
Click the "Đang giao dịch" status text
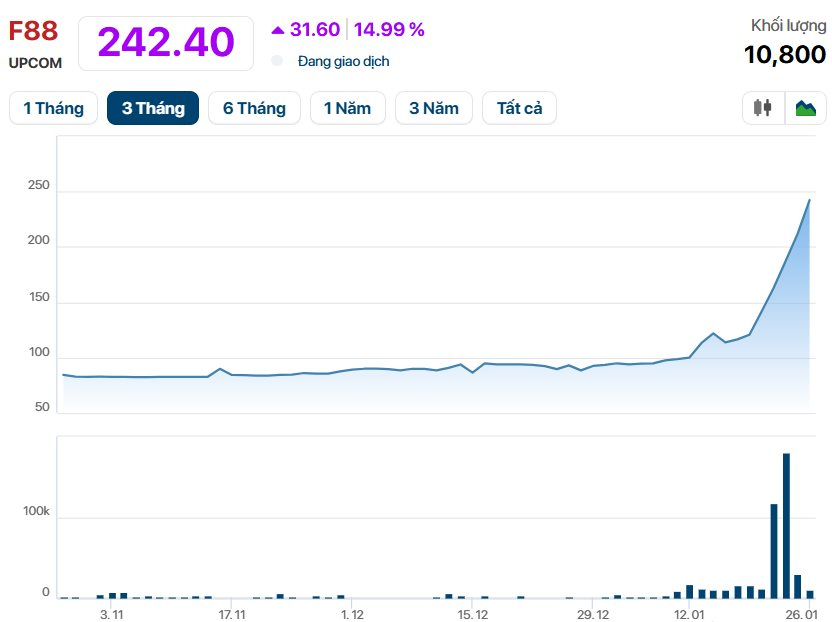click(x=343, y=61)
